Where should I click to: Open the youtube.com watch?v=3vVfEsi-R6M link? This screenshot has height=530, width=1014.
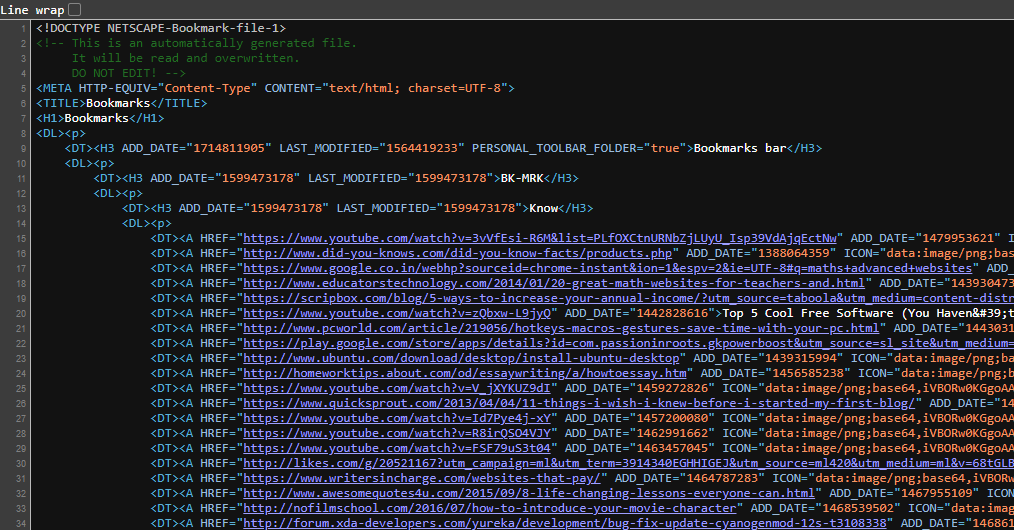coord(540,238)
